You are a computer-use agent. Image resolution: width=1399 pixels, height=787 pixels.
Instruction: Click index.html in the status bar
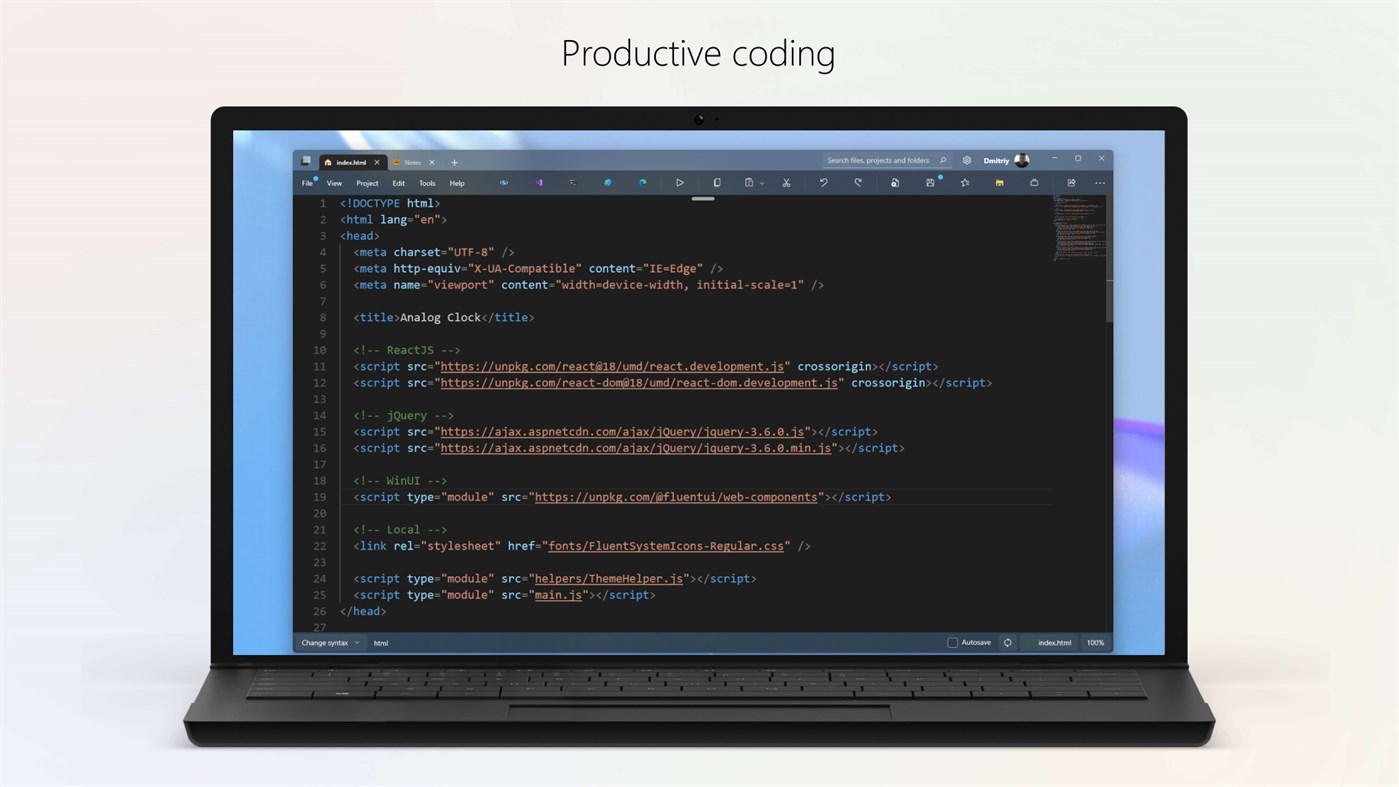1054,642
